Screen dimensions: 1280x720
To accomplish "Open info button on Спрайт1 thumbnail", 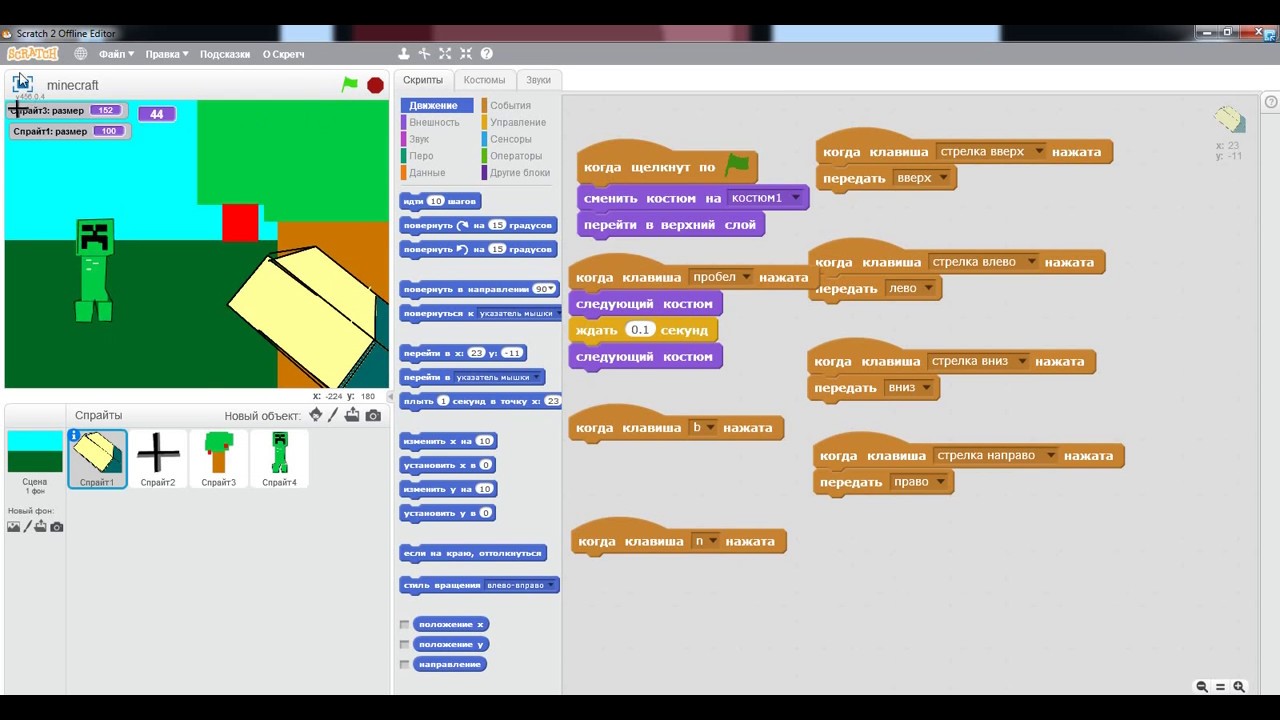I will click(x=74, y=436).
